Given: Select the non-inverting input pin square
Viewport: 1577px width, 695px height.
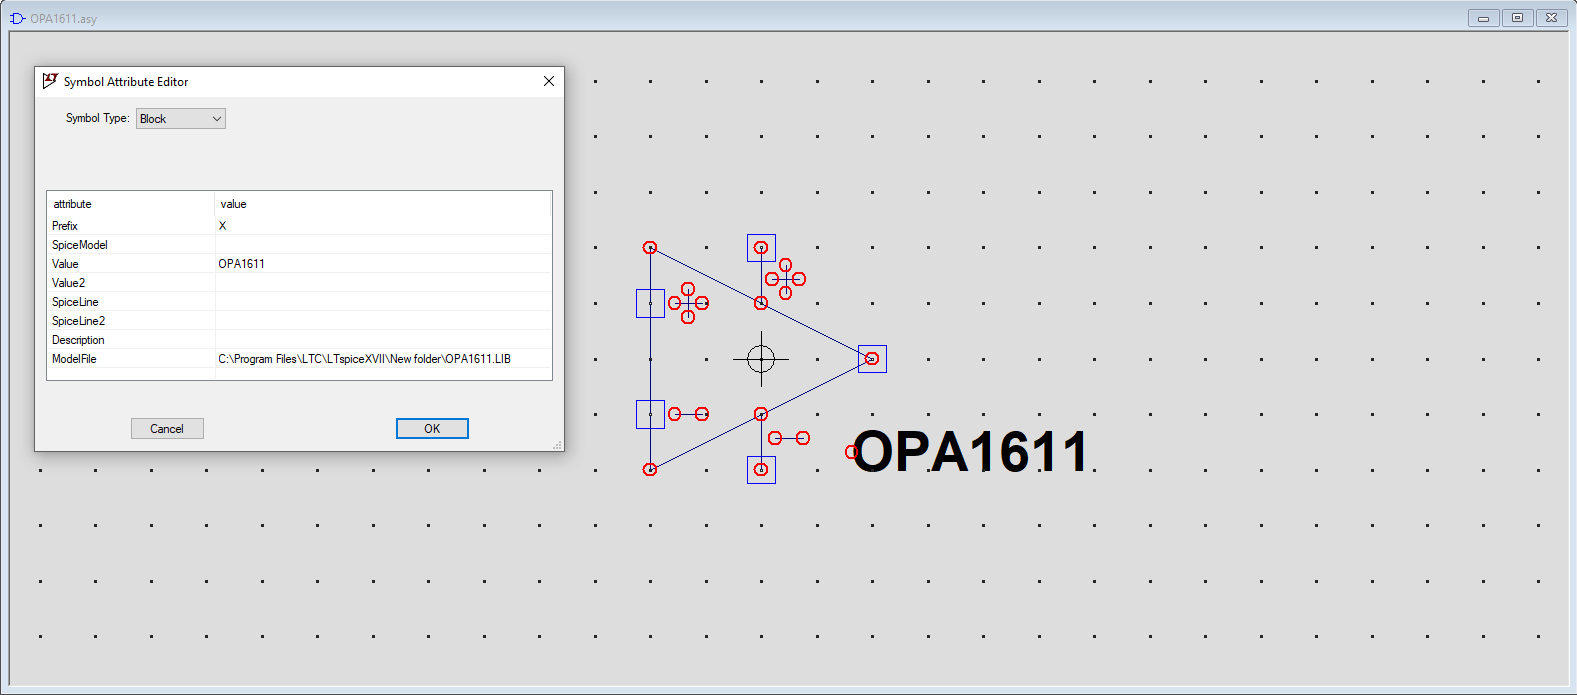Looking at the screenshot, I should (650, 303).
